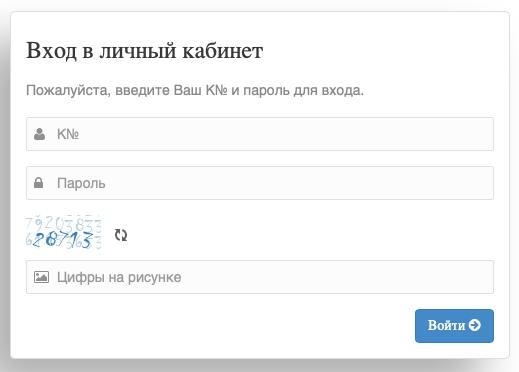Click the user silhouette icon in К№ field

tap(40, 134)
